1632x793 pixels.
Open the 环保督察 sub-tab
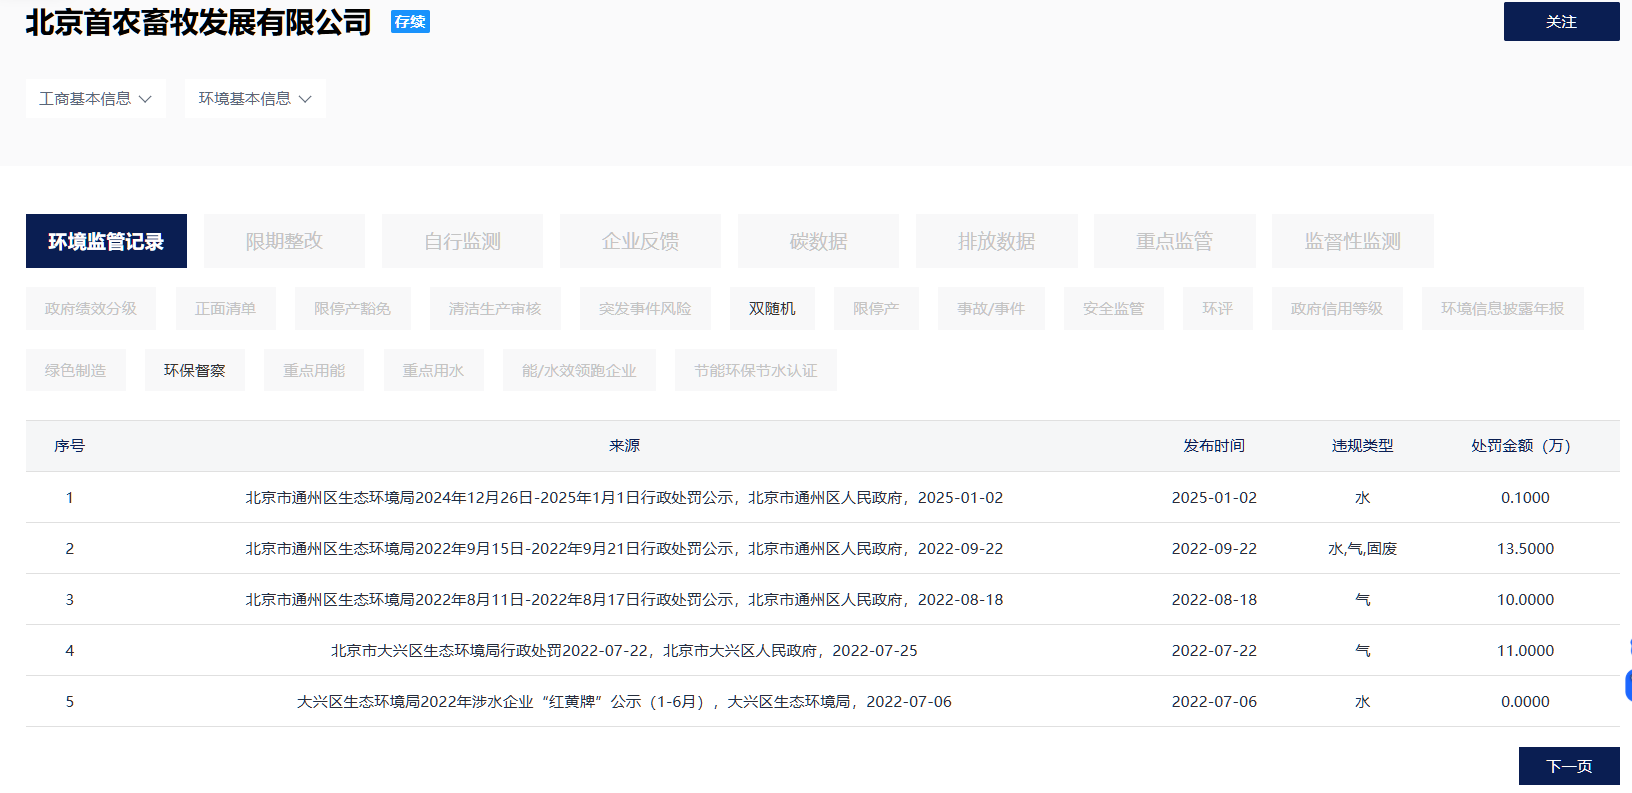click(195, 370)
